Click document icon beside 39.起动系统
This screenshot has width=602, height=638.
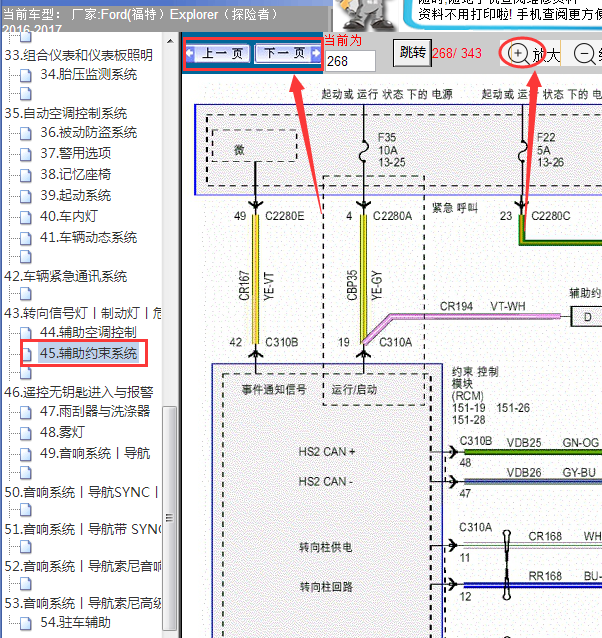coord(26,196)
